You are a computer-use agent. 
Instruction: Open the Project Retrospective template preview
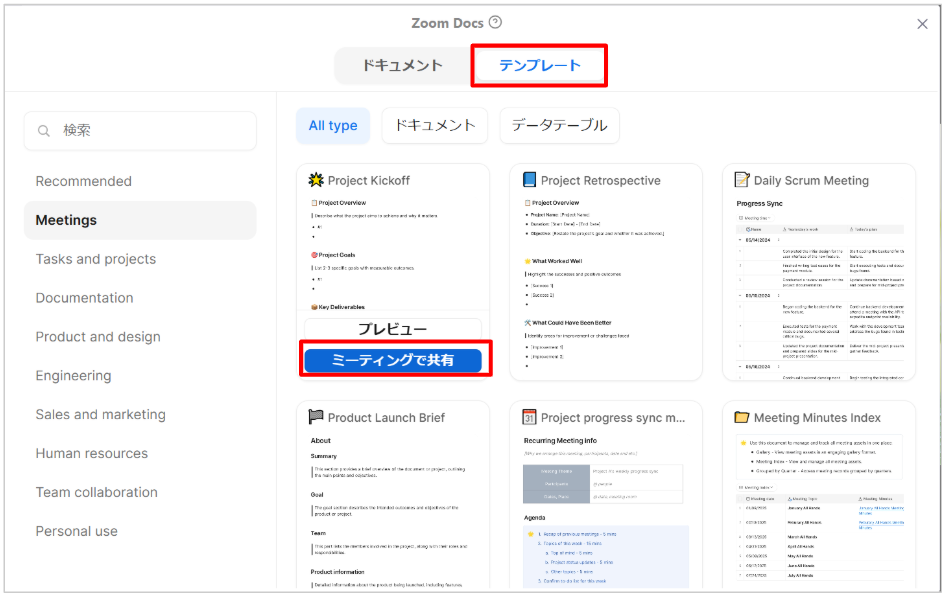tap(606, 272)
